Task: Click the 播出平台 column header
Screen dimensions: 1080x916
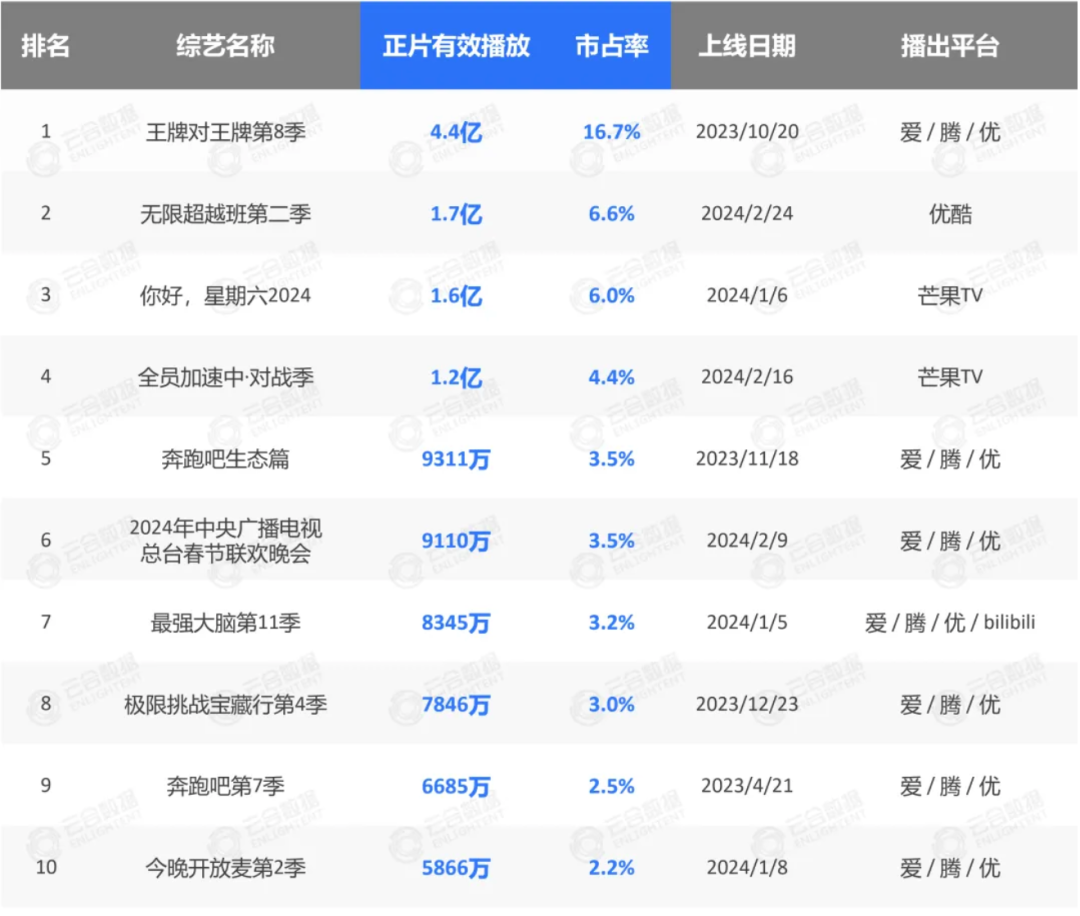Action: 949,47
